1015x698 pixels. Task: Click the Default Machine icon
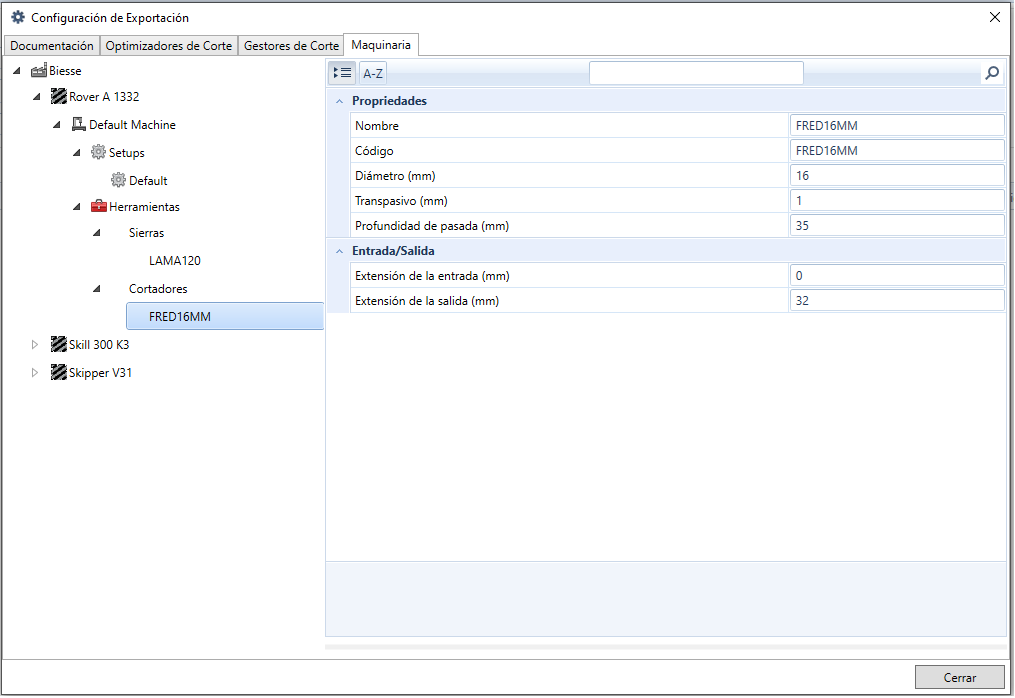pos(79,124)
